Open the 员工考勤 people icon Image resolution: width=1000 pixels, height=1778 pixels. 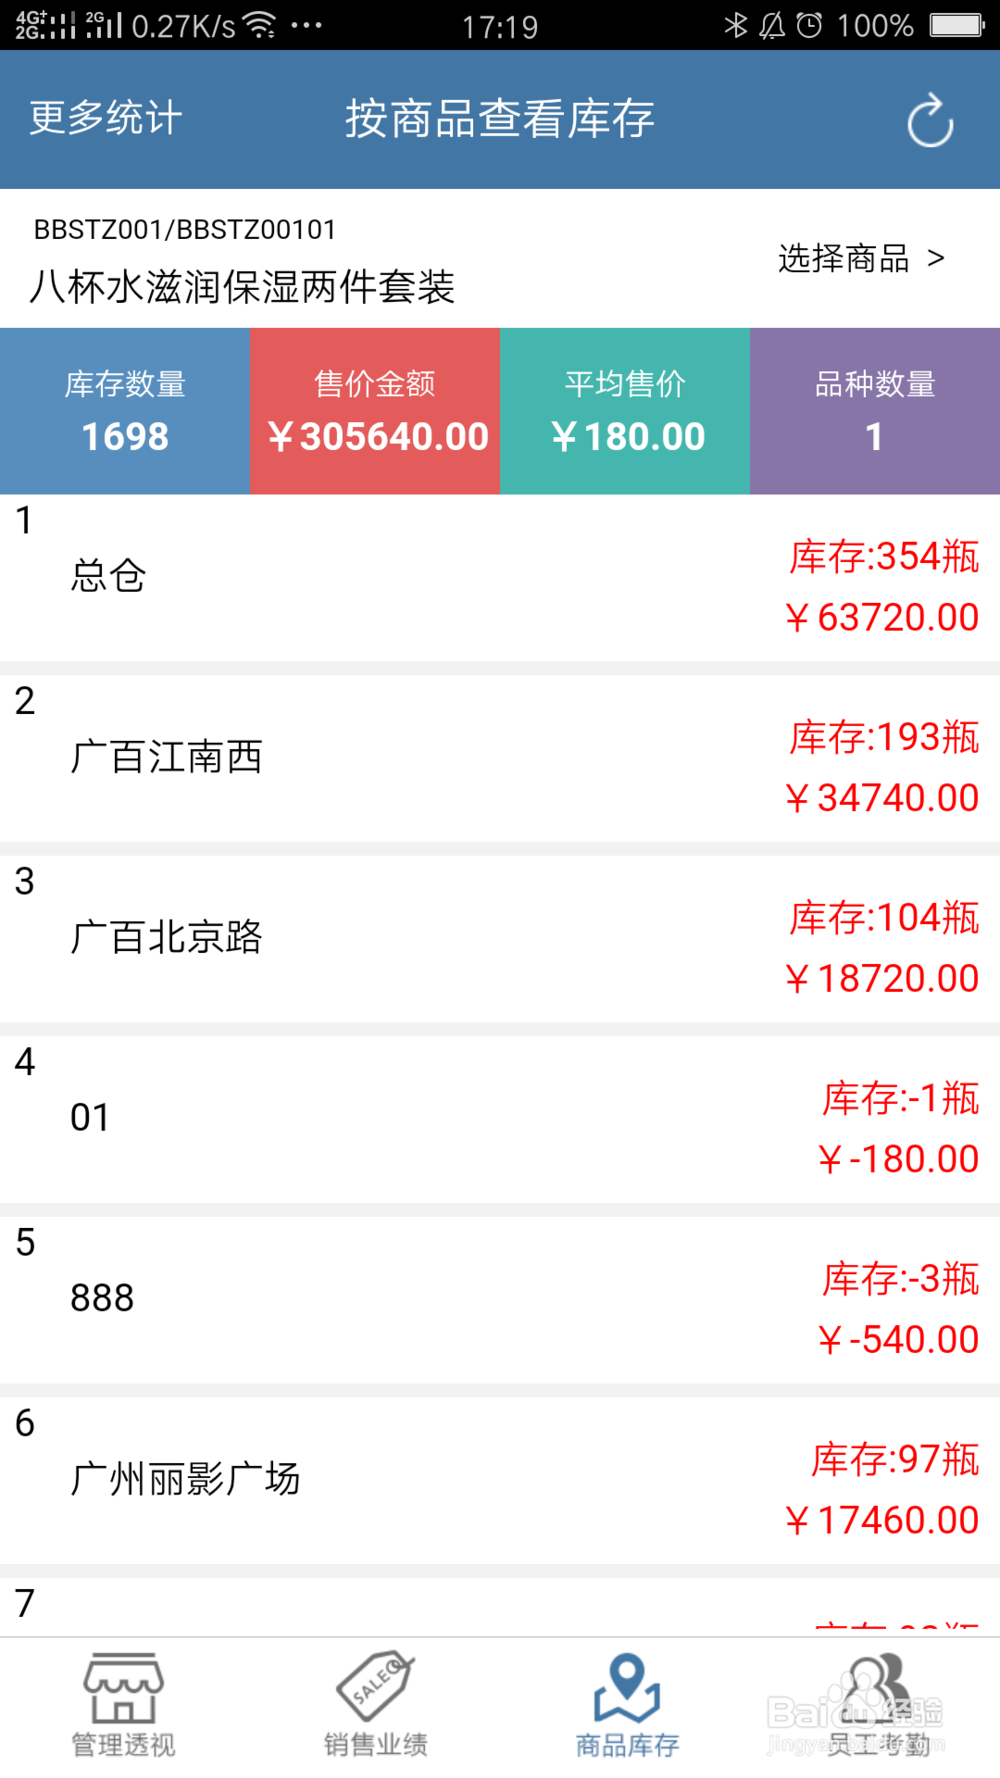click(x=877, y=1687)
